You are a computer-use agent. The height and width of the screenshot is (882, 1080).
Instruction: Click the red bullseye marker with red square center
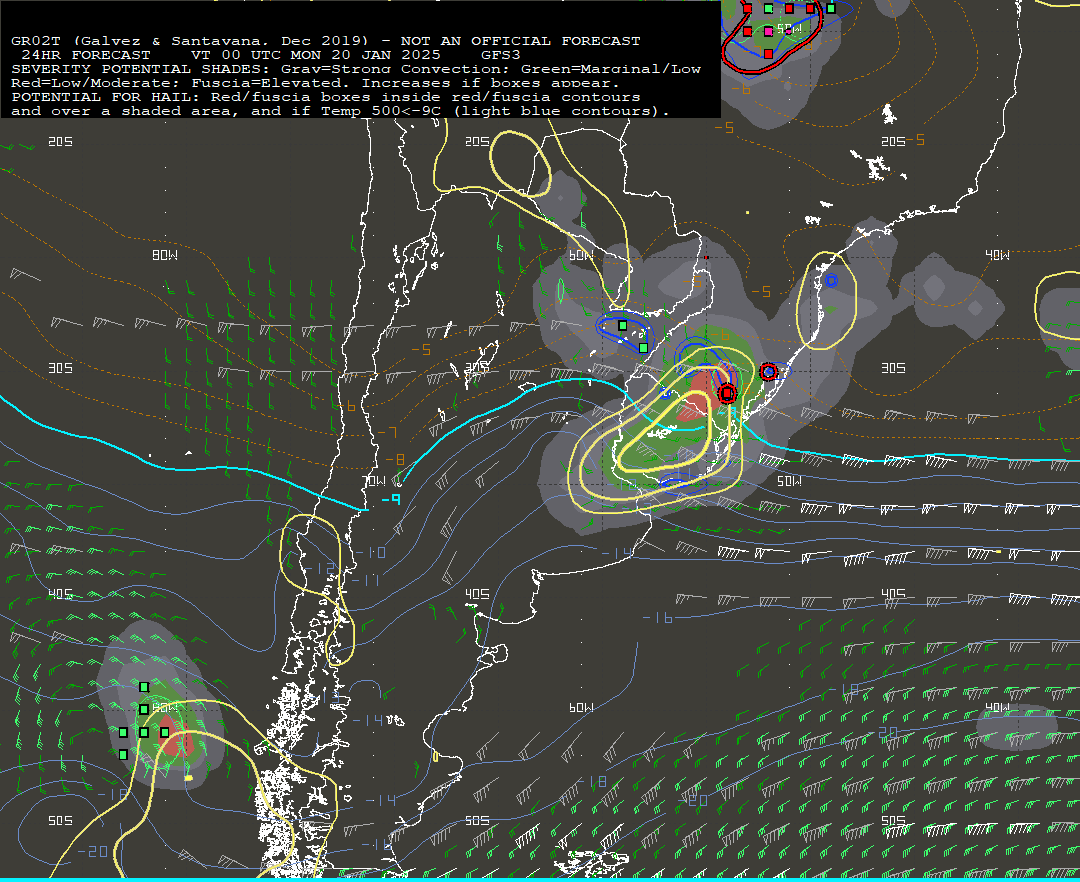pos(727,393)
